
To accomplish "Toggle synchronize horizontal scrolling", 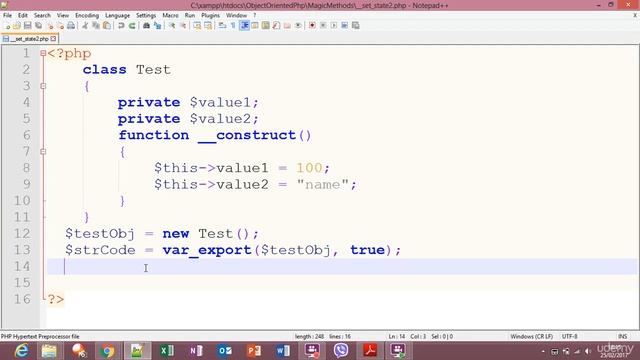I will point(208,26).
